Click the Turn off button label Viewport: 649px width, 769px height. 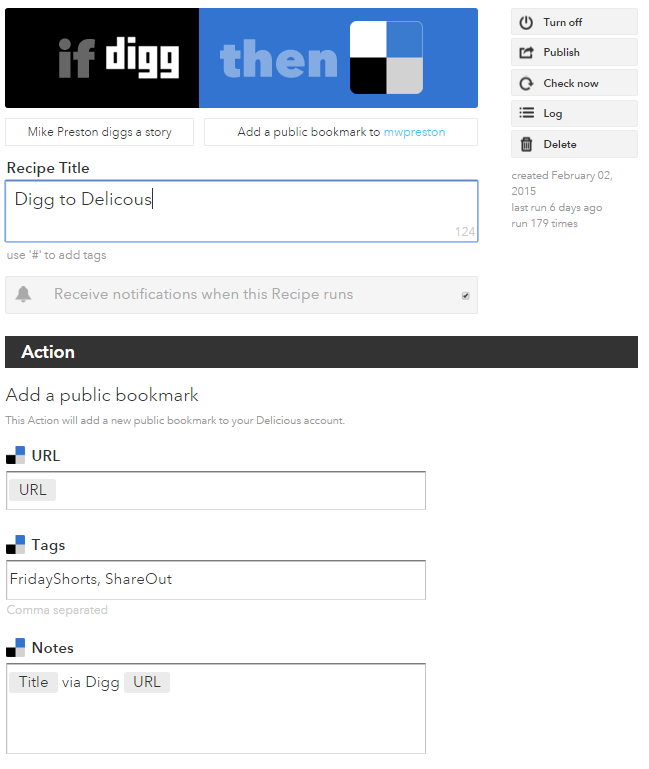point(563,23)
